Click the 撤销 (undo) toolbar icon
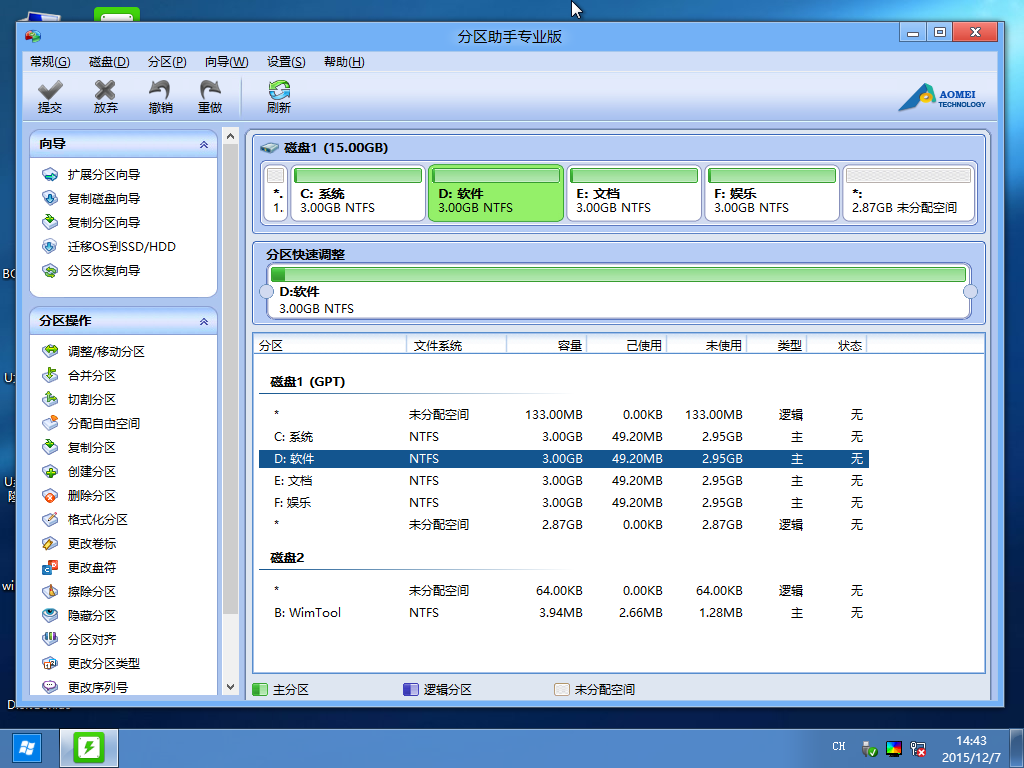 (160, 97)
